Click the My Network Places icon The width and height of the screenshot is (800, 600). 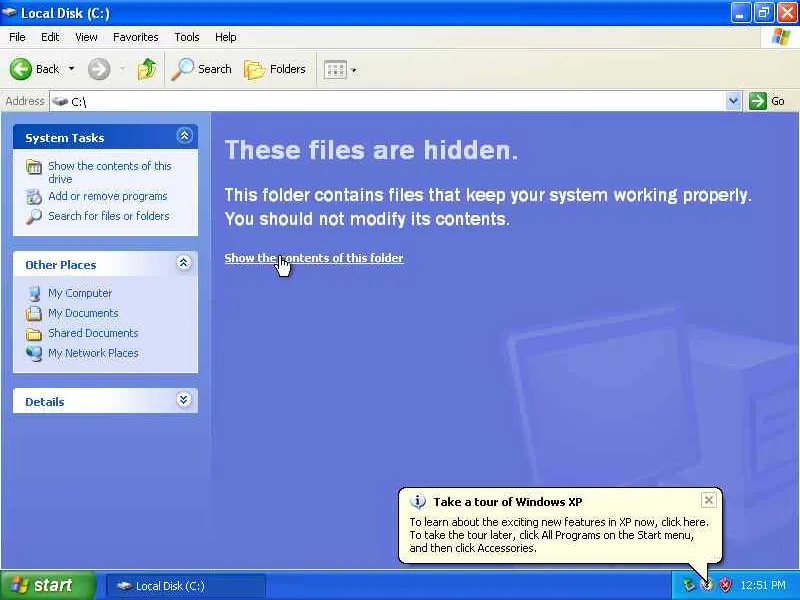[x=34, y=353]
